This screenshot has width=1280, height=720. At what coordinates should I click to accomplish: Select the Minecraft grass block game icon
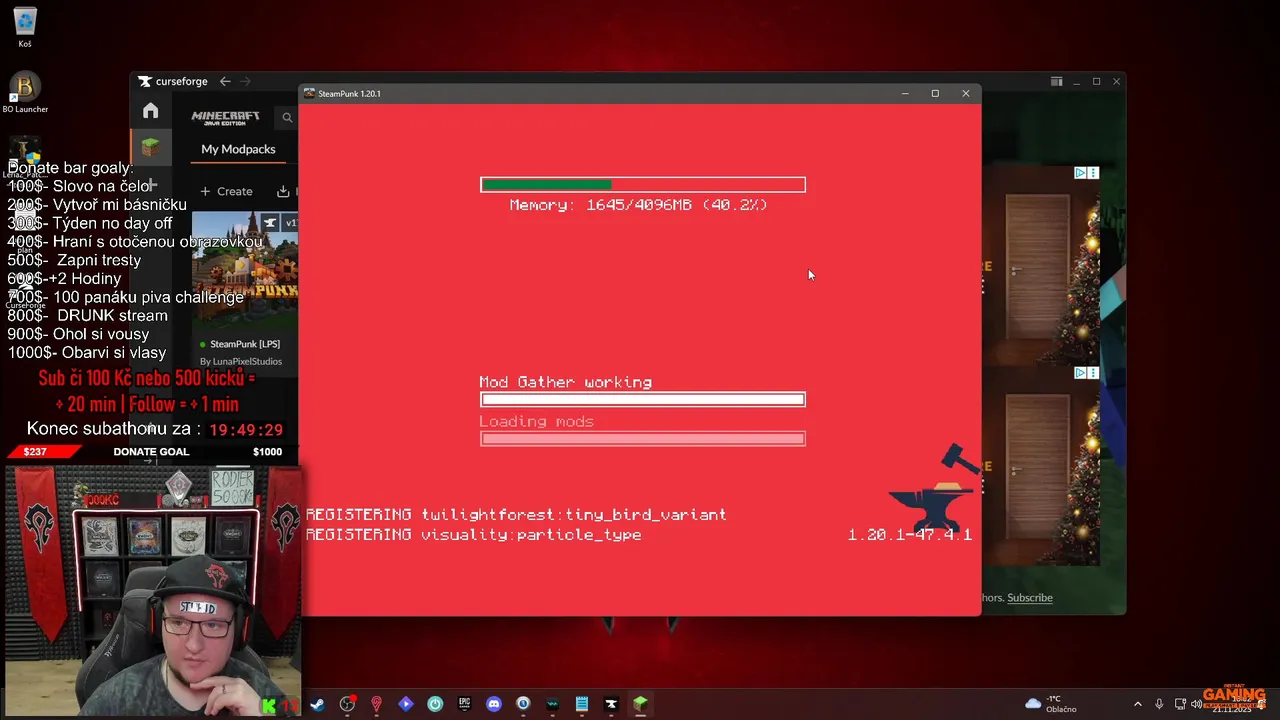tap(150, 148)
